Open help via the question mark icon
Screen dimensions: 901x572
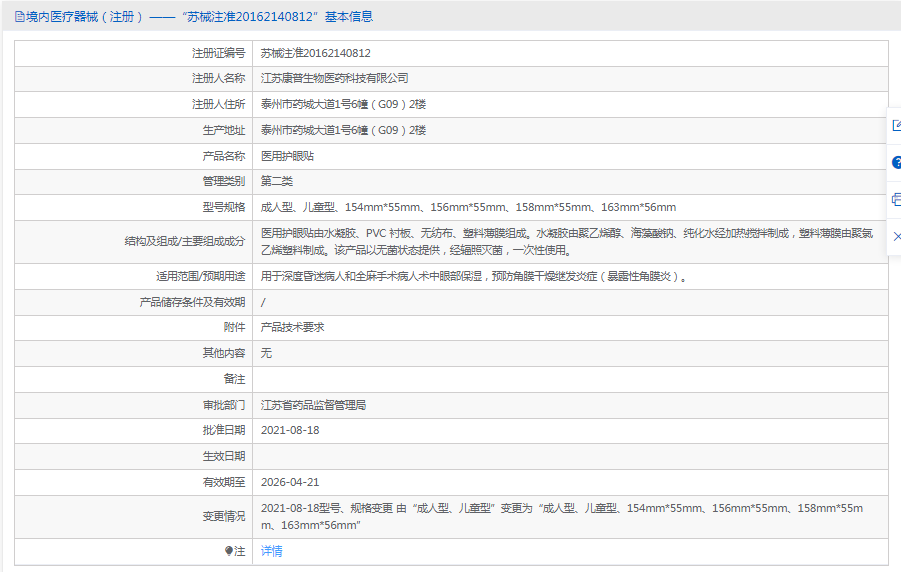click(x=896, y=162)
